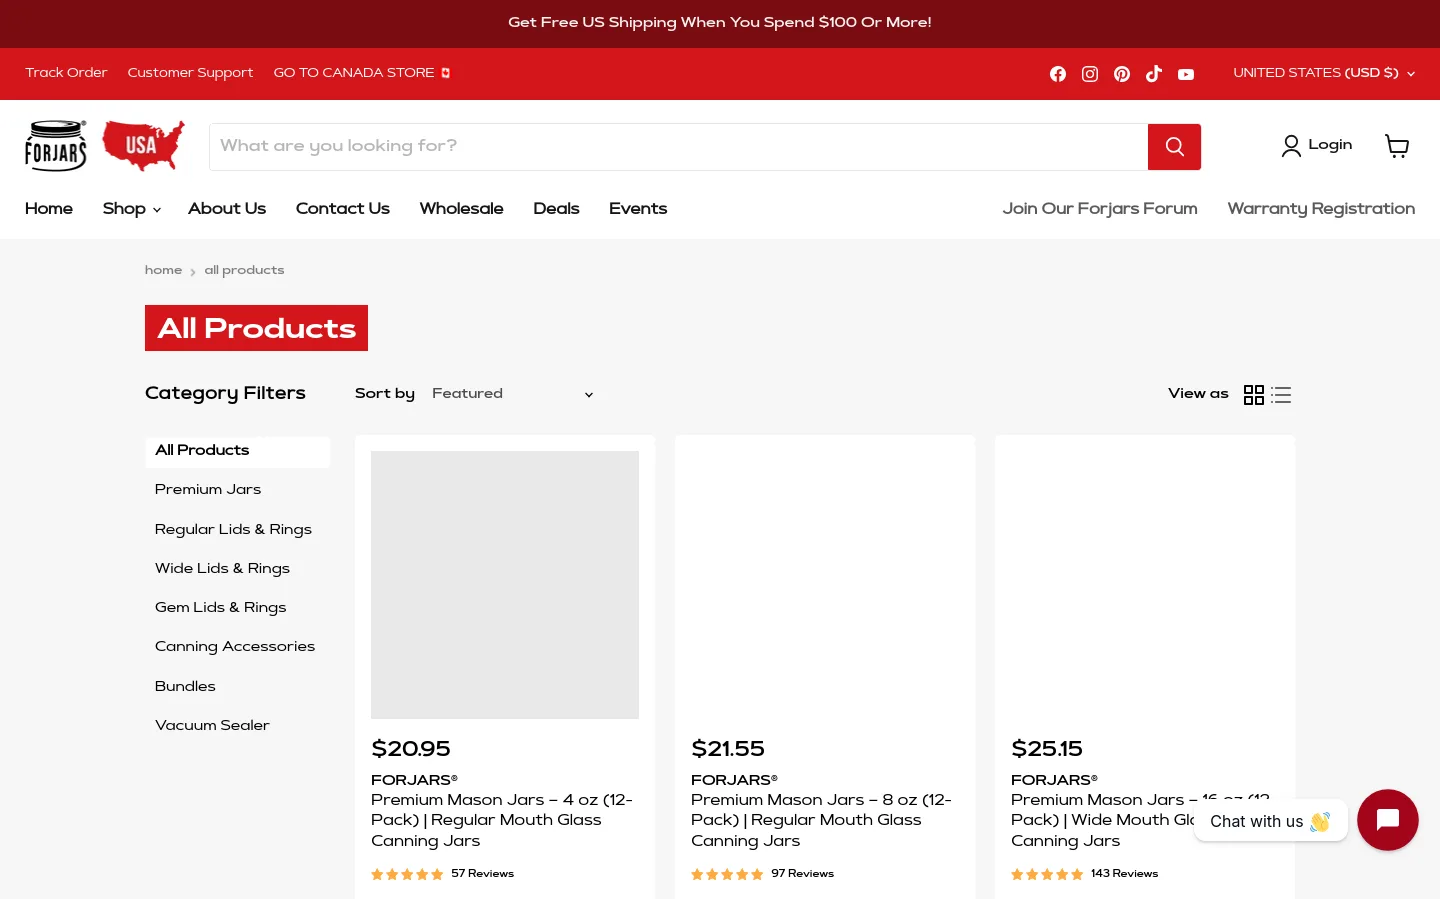Open the TikTok social icon

tap(1154, 74)
